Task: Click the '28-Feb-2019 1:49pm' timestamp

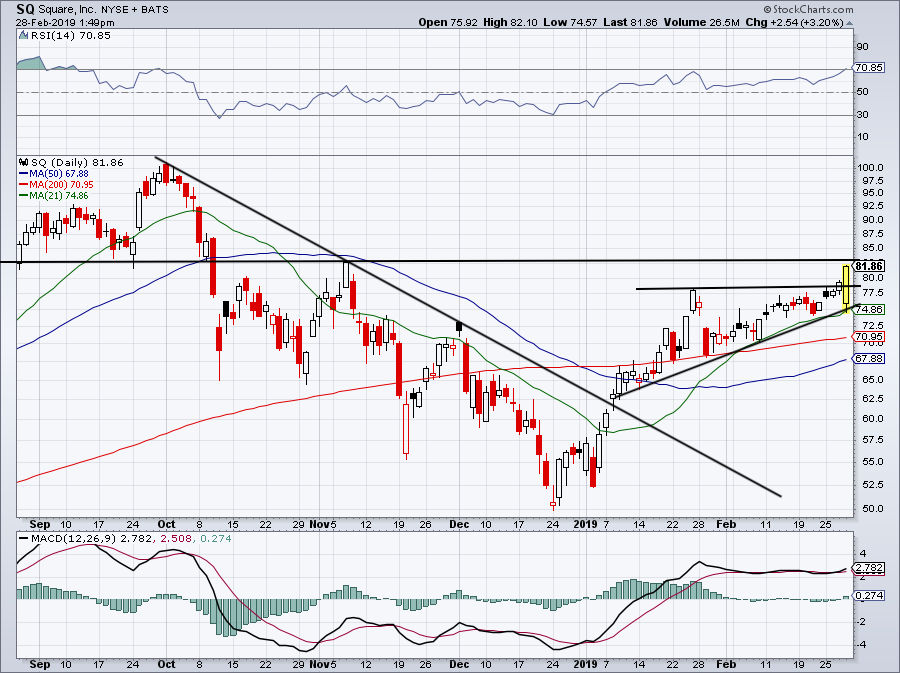Action: pos(65,23)
